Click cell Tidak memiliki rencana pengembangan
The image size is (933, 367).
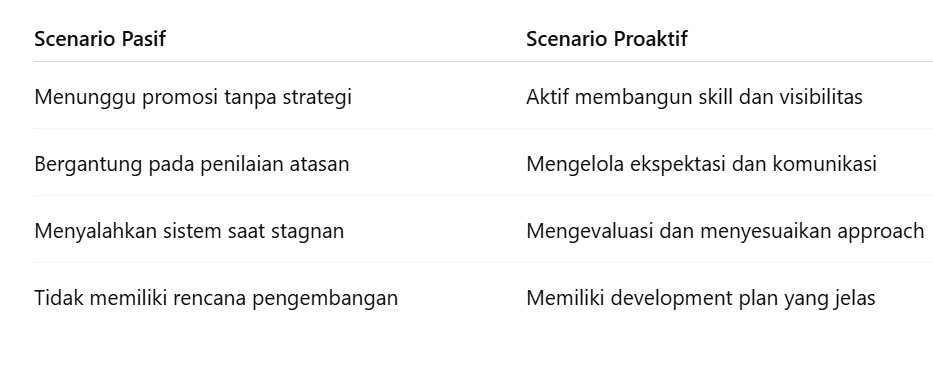[x=216, y=298]
